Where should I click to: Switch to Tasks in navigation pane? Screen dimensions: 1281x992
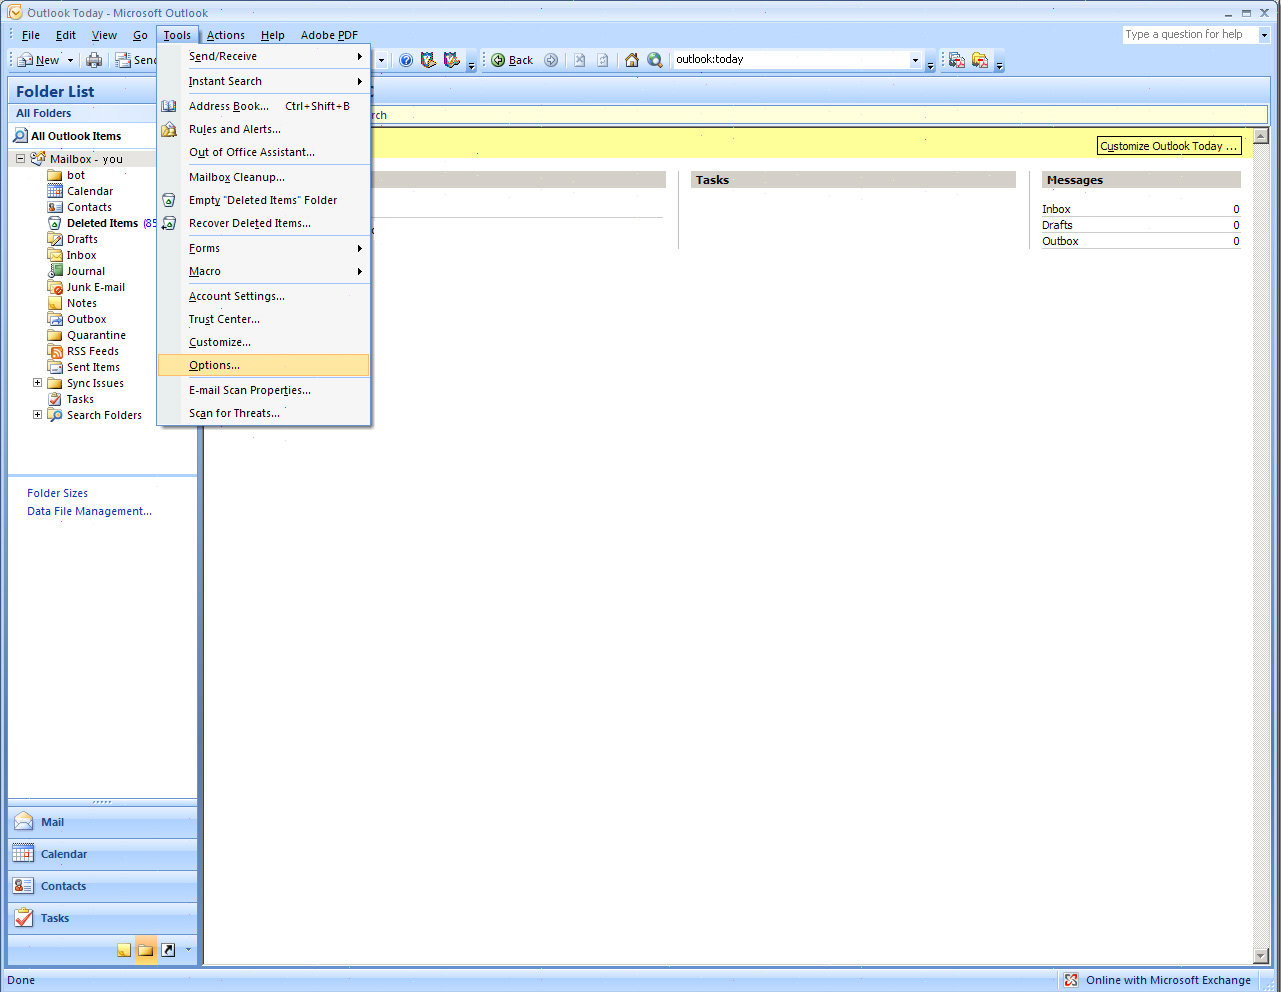click(102, 919)
